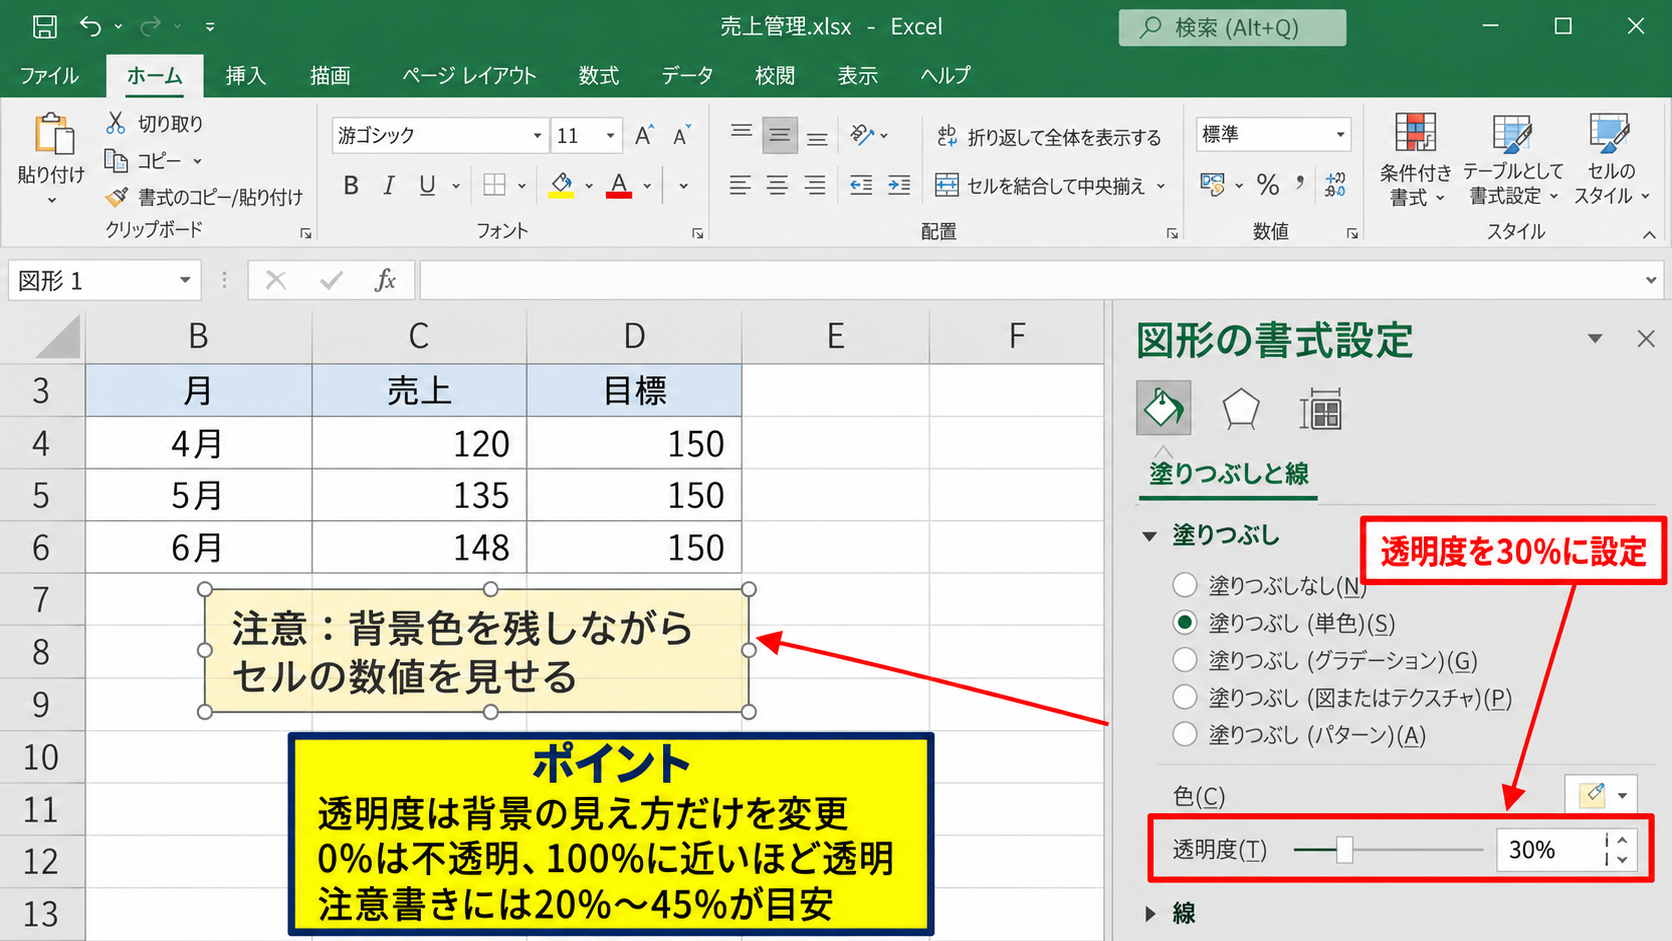Toggle Bold formatting

[x=351, y=185]
